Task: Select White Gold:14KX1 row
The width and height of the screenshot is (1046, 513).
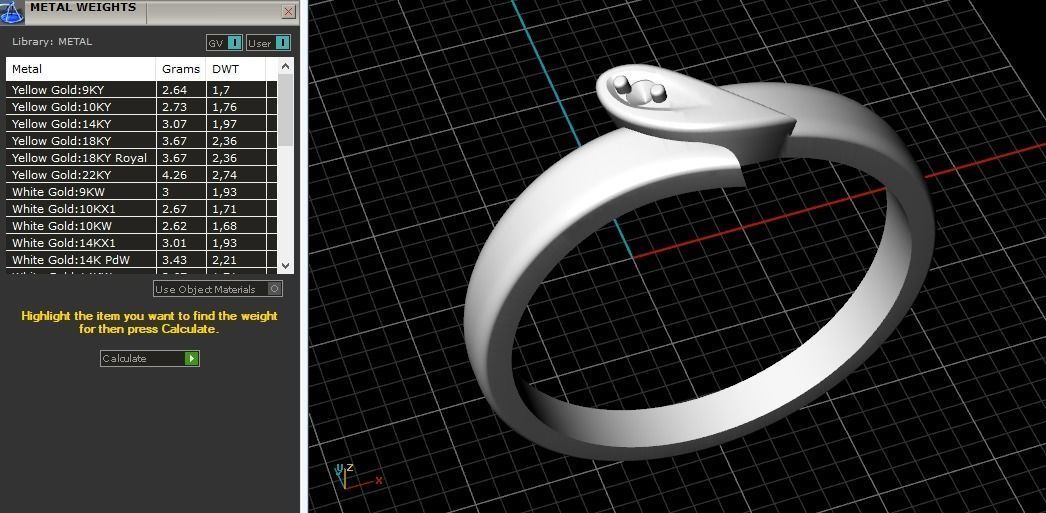Action: (141, 243)
